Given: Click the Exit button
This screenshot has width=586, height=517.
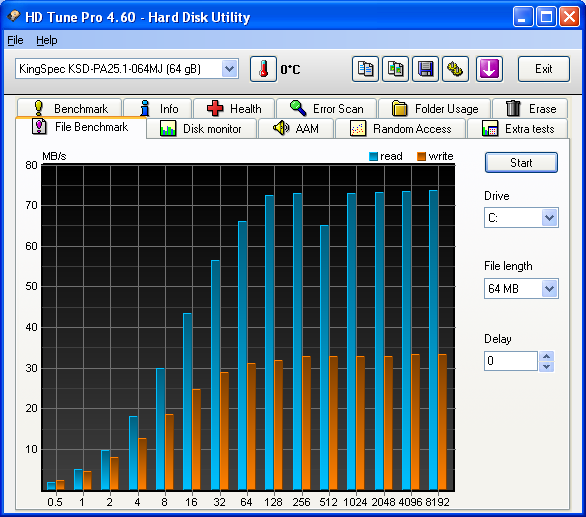Looking at the screenshot, I should [x=544, y=69].
